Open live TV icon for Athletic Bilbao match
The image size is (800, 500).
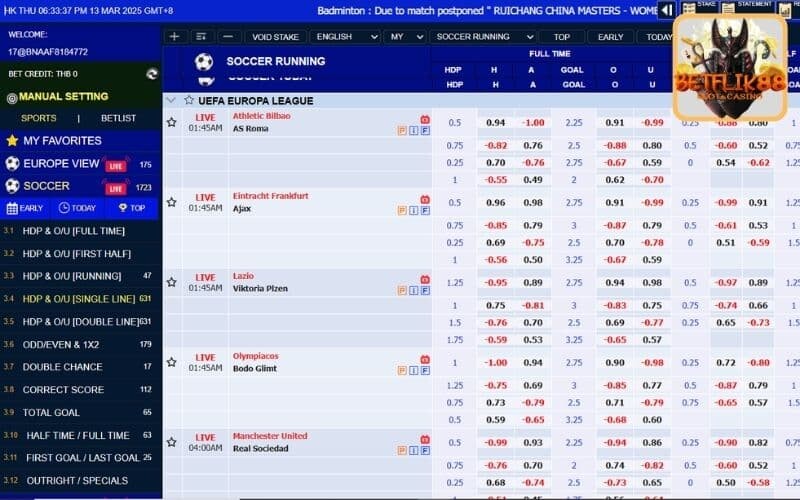click(425, 119)
